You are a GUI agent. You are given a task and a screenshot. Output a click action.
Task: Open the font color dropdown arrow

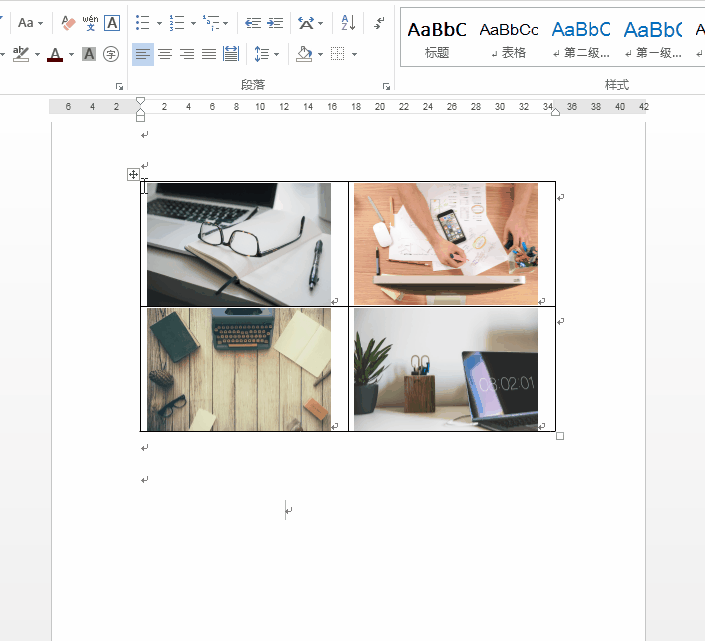pyautogui.click(x=71, y=55)
